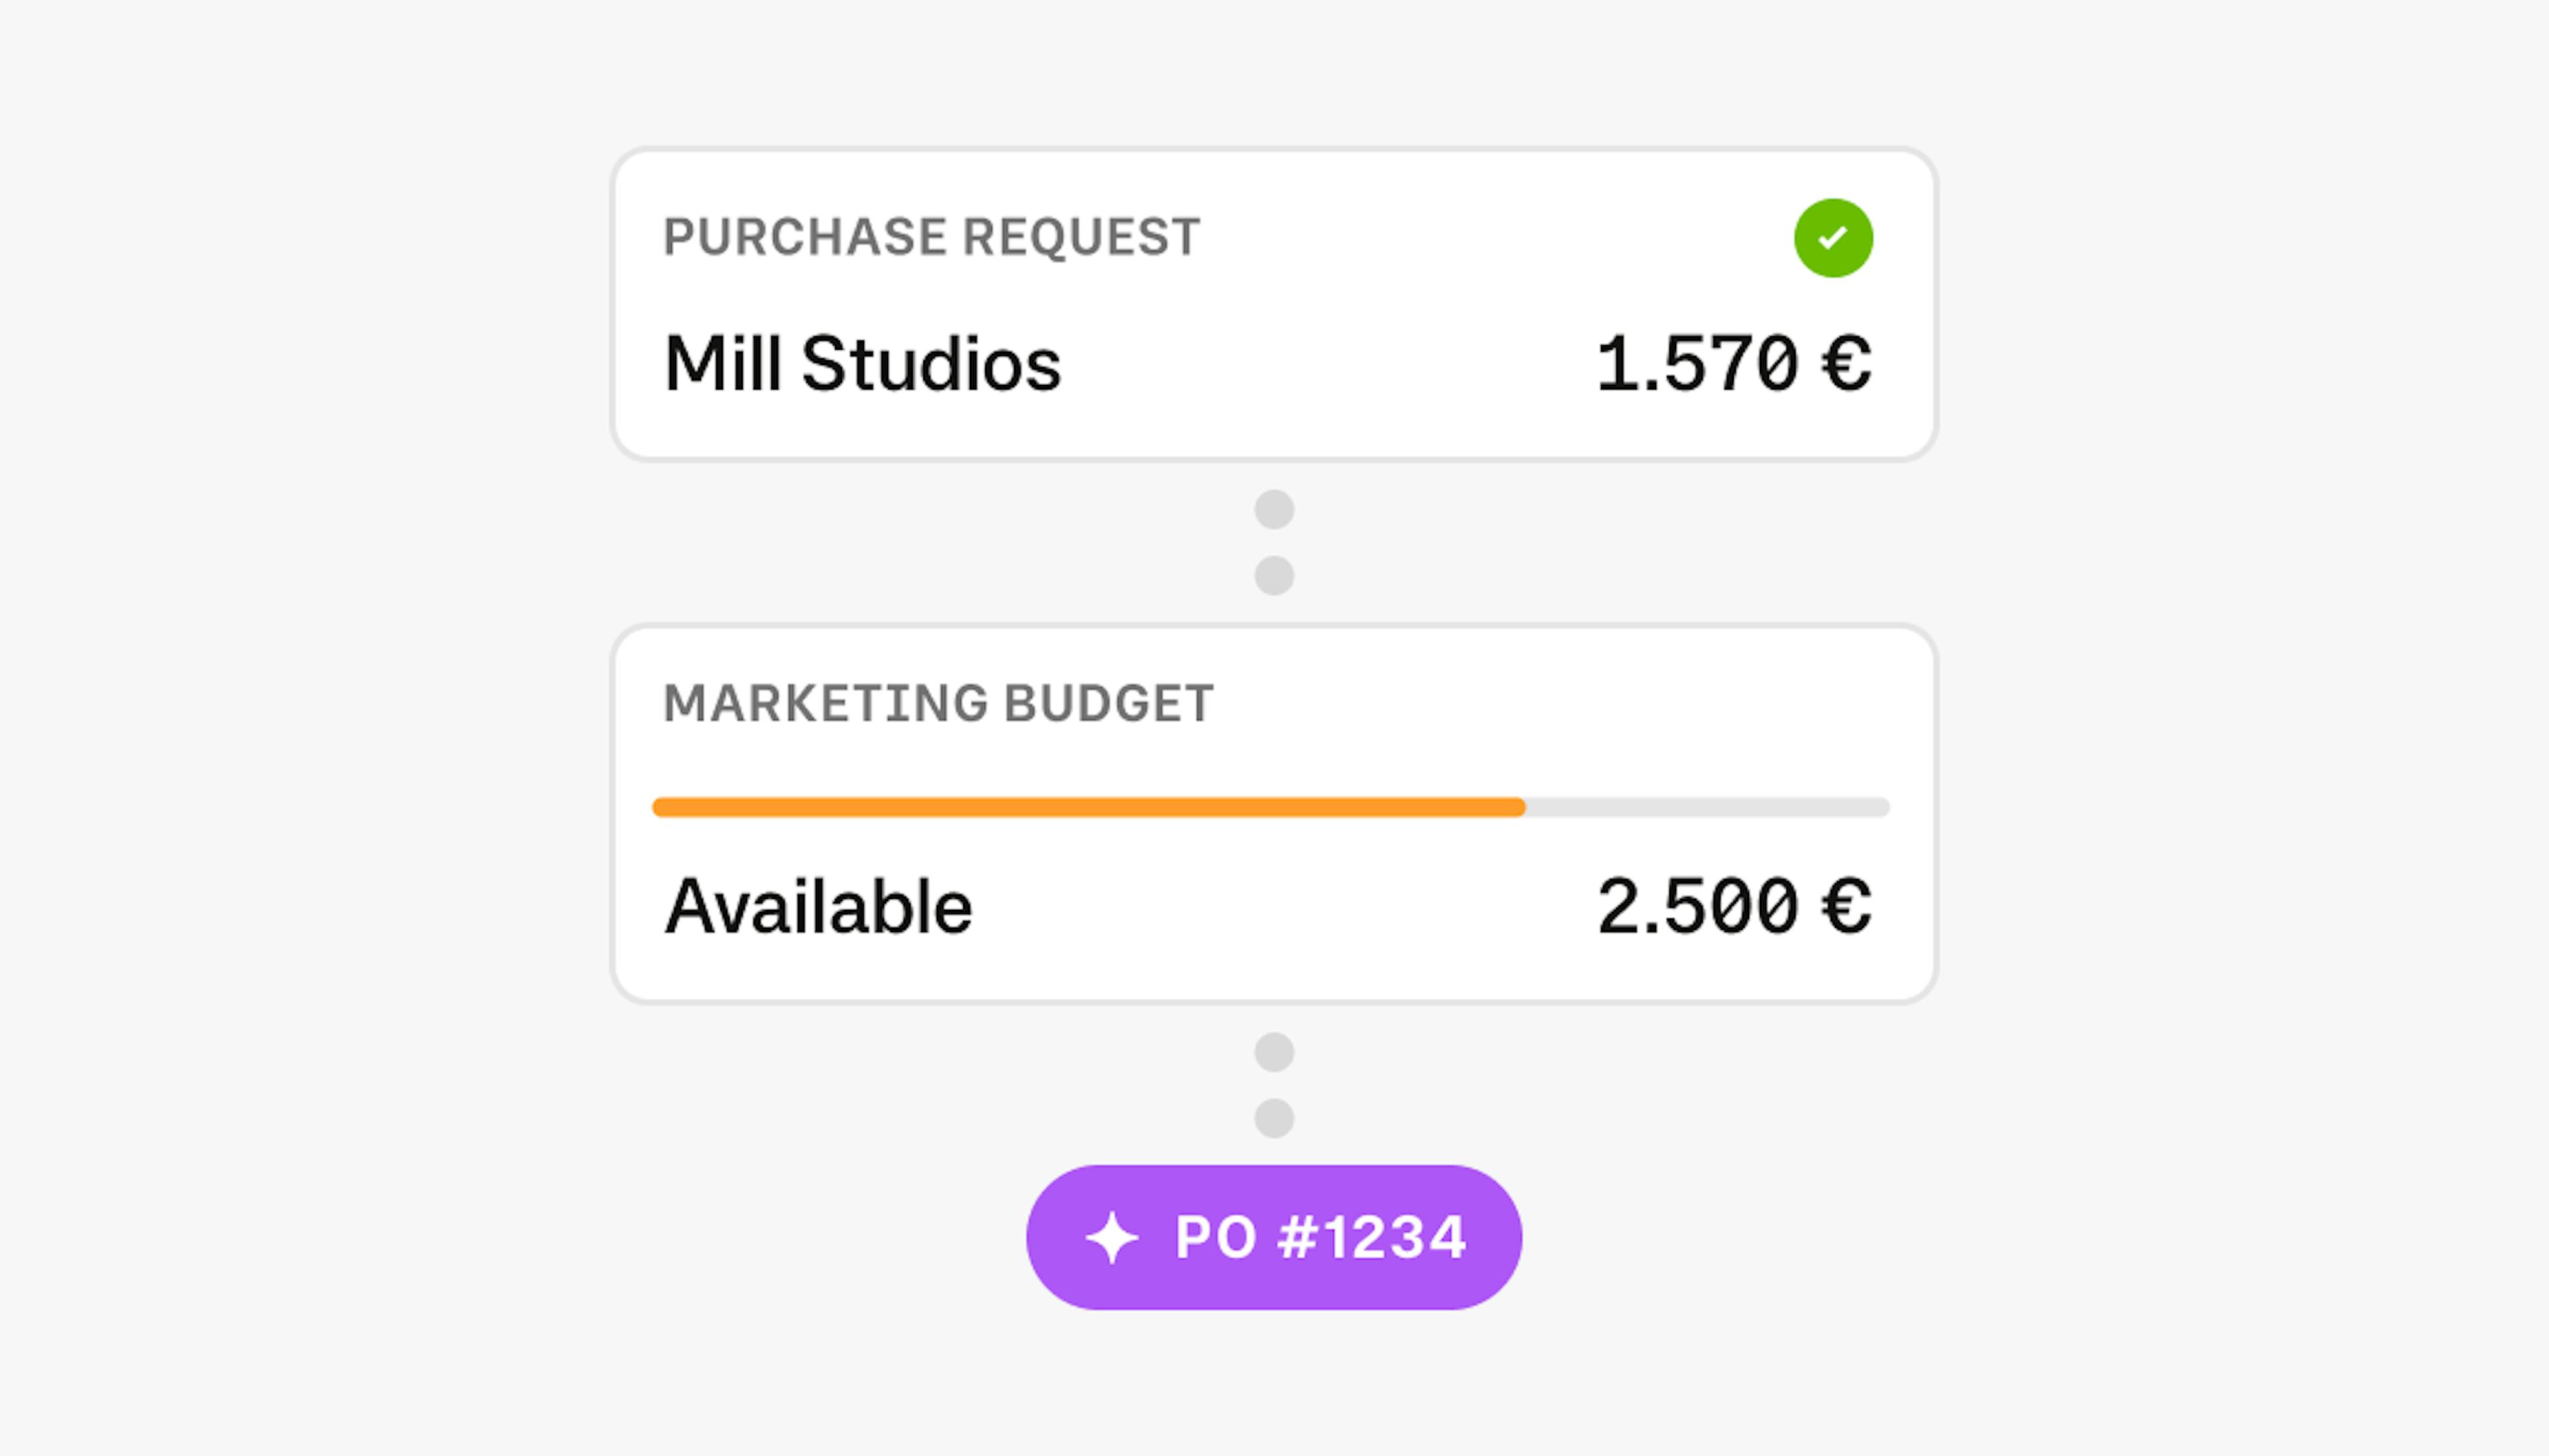Viewport: 2549px width, 1456px height.
Task: Click the #1234 number in the purple pill
Action: click(x=1372, y=1238)
